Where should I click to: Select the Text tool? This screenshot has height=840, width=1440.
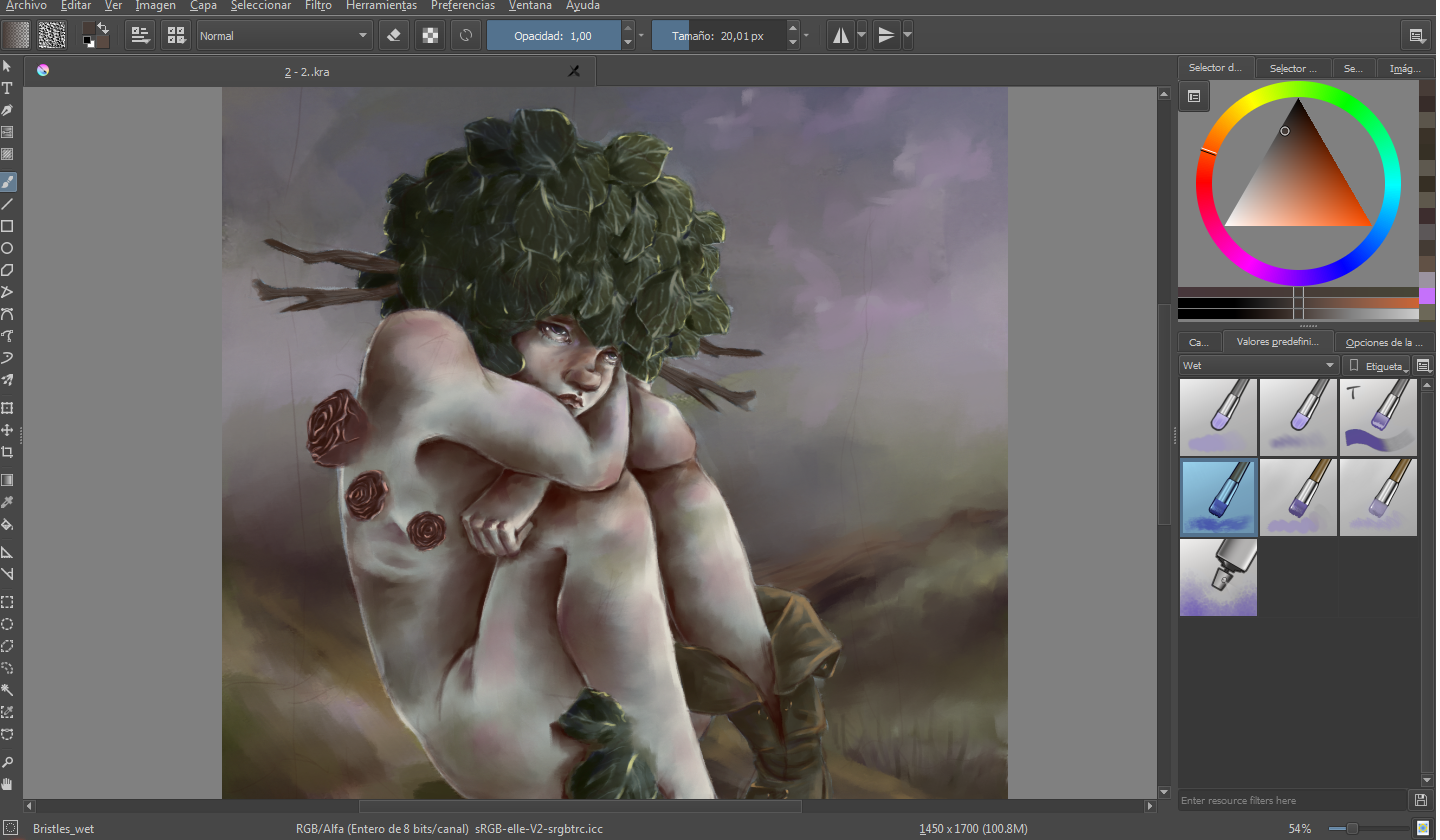(x=7, y=87)
